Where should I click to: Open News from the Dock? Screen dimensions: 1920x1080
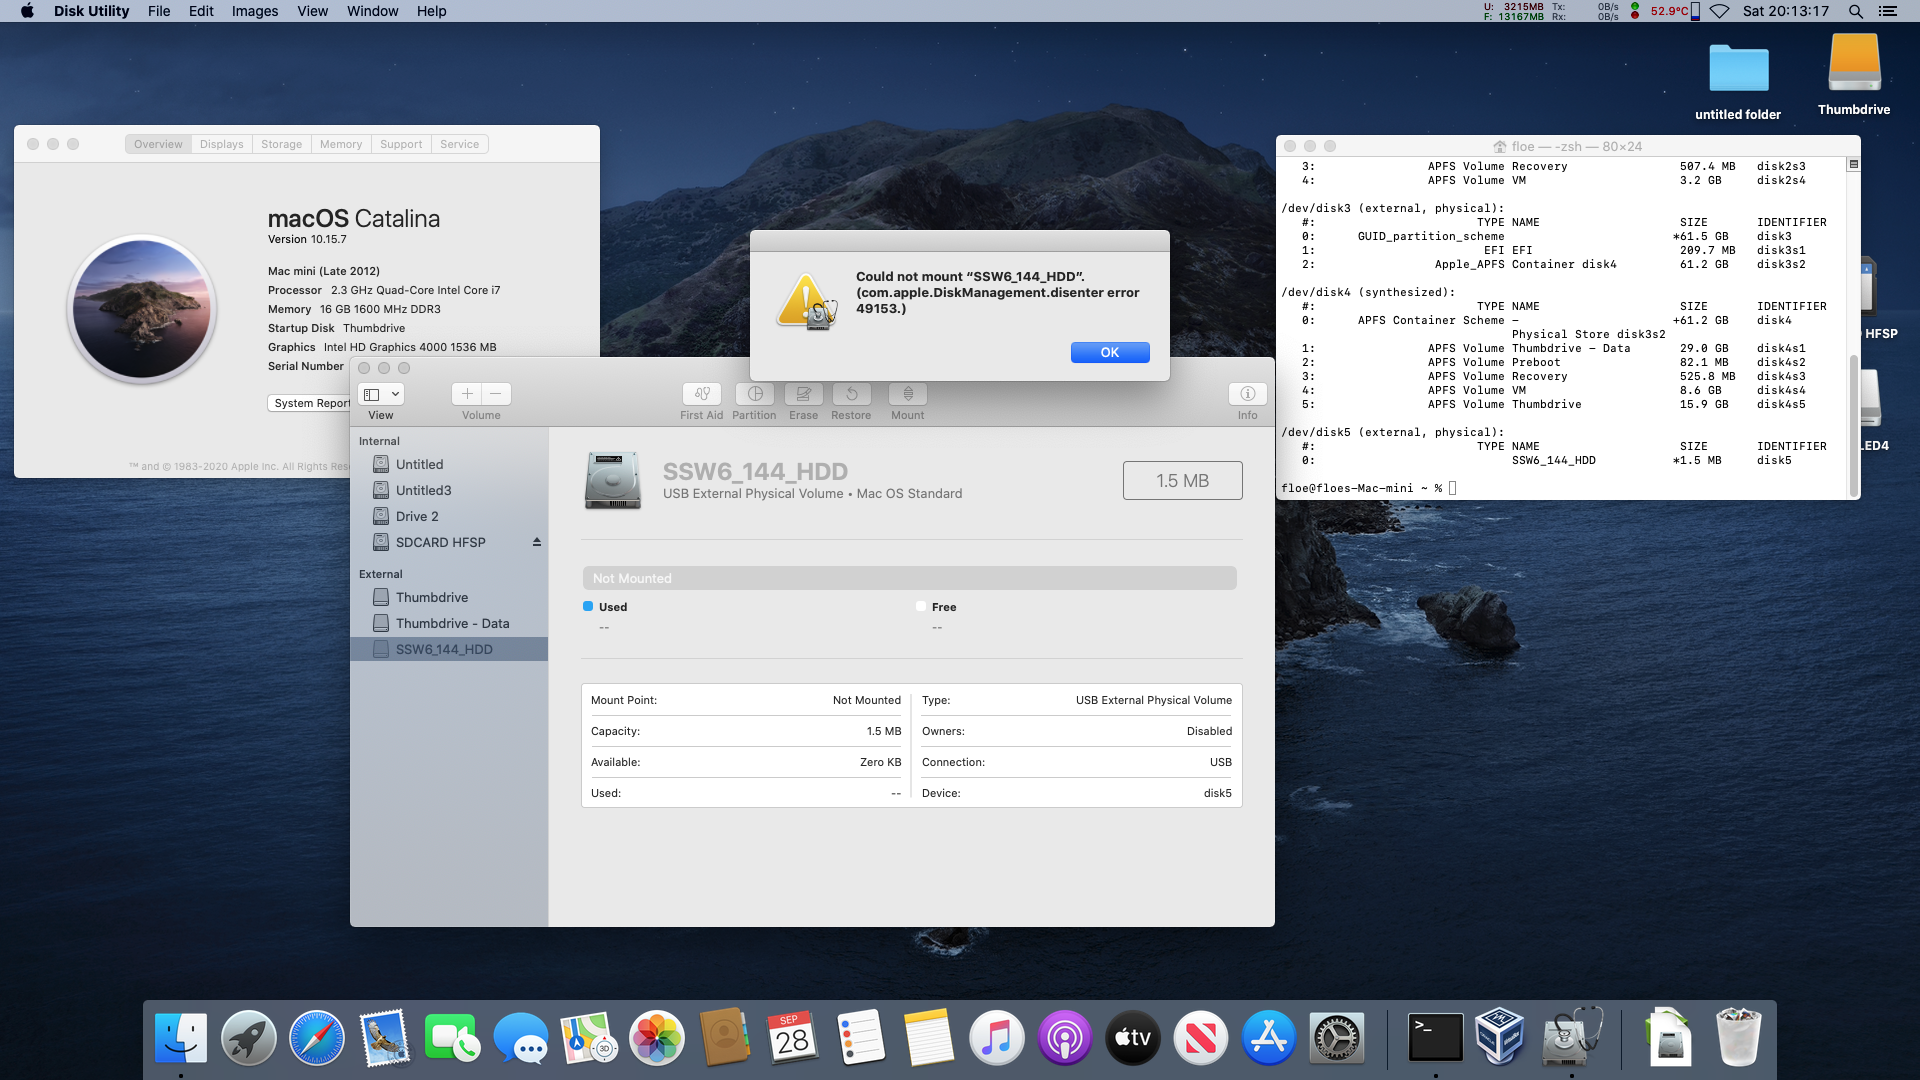click(x=1201, y=1038)
